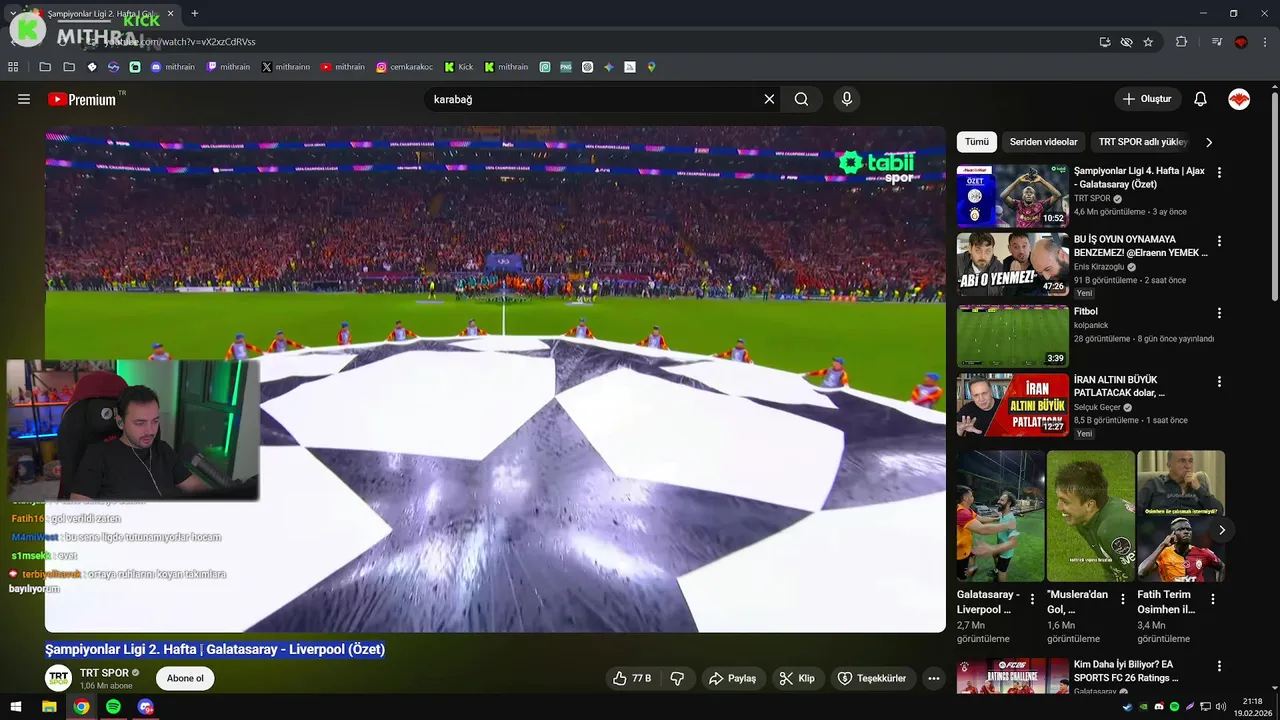Open the Discord mithrain bookmark
Viewport: 1280px width, 720px height.
(173, 67)
